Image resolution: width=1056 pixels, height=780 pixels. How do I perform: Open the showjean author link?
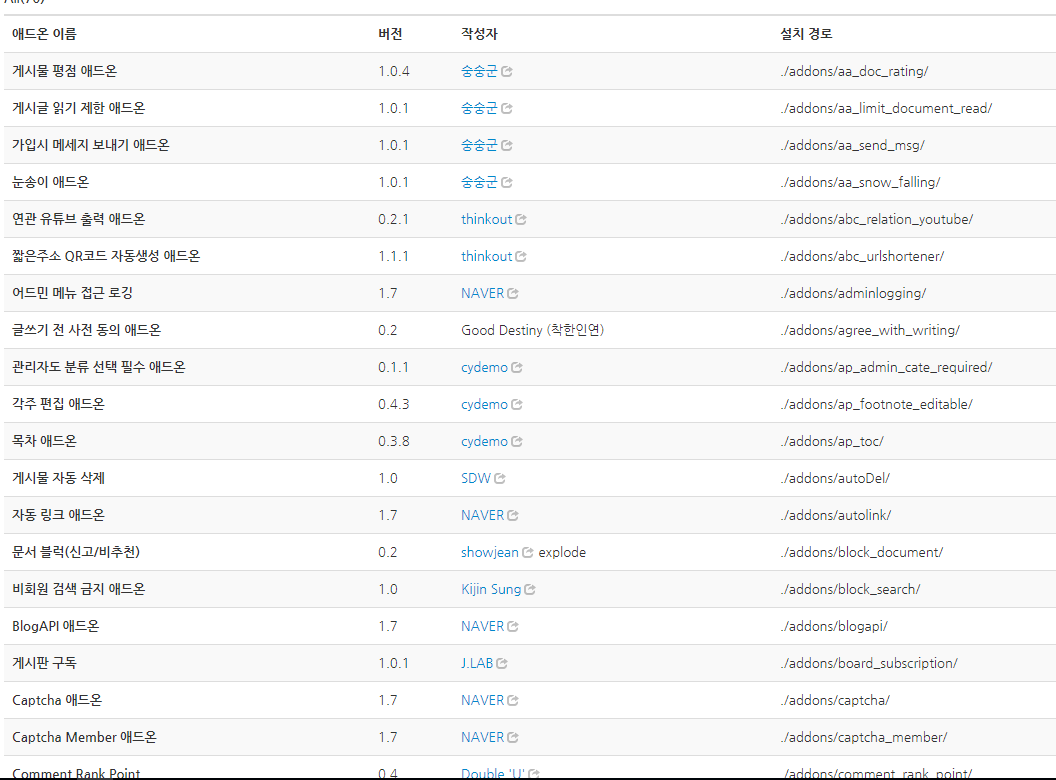pos(489,552)
